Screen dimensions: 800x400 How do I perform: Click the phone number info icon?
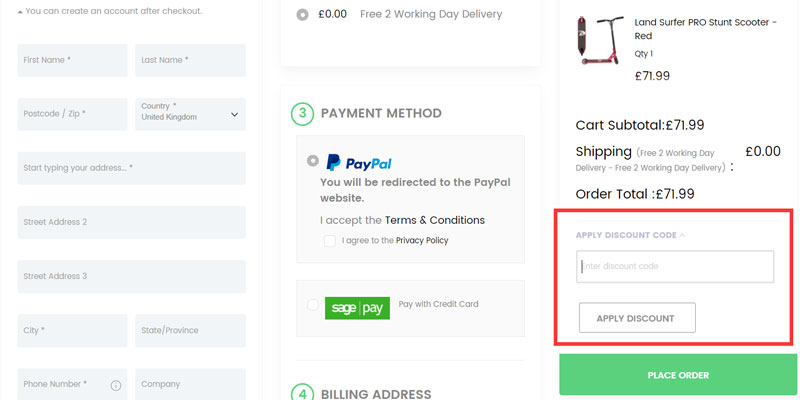[x=116, y=385]
